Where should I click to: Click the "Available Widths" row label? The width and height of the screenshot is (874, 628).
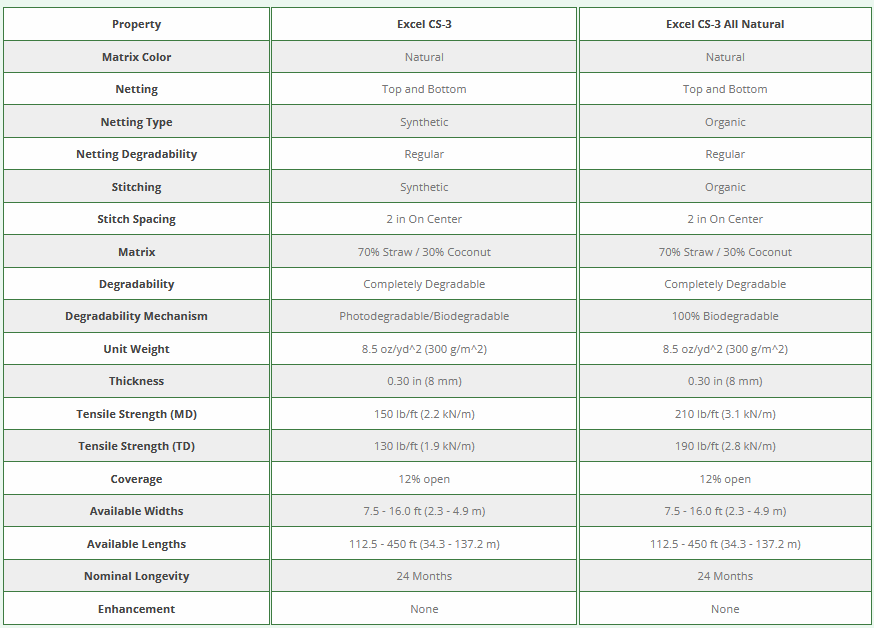coord(136,511)
